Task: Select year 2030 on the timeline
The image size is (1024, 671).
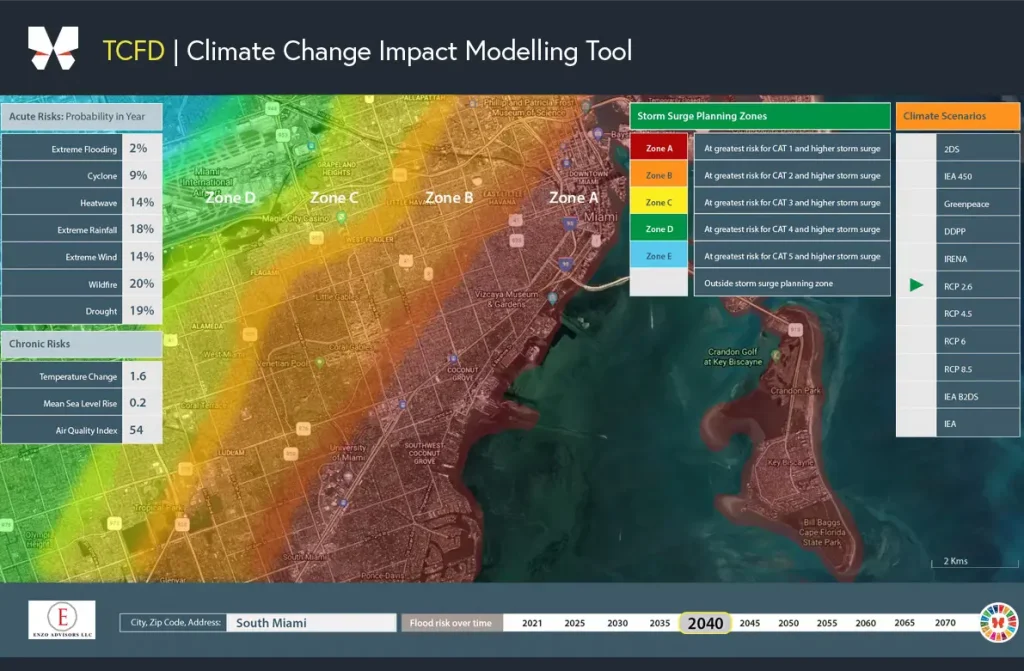Action: pos(617,623)
